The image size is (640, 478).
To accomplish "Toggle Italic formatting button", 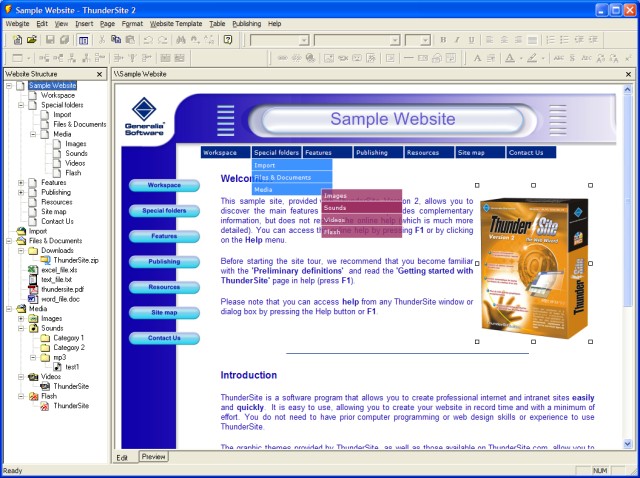I will 457,40.
